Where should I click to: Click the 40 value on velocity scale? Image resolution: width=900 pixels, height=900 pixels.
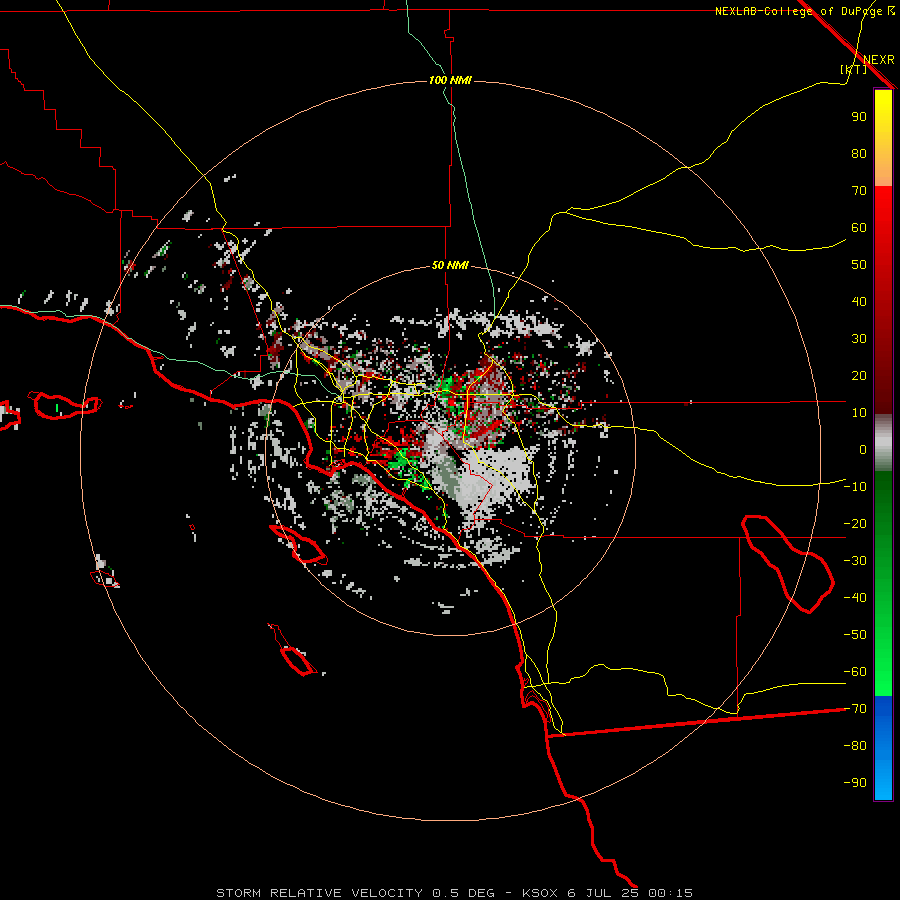tap(859, 301)
